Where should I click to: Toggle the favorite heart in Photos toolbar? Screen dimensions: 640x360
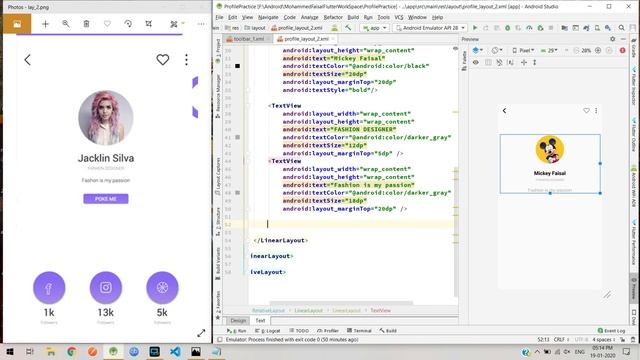point(107,24)
